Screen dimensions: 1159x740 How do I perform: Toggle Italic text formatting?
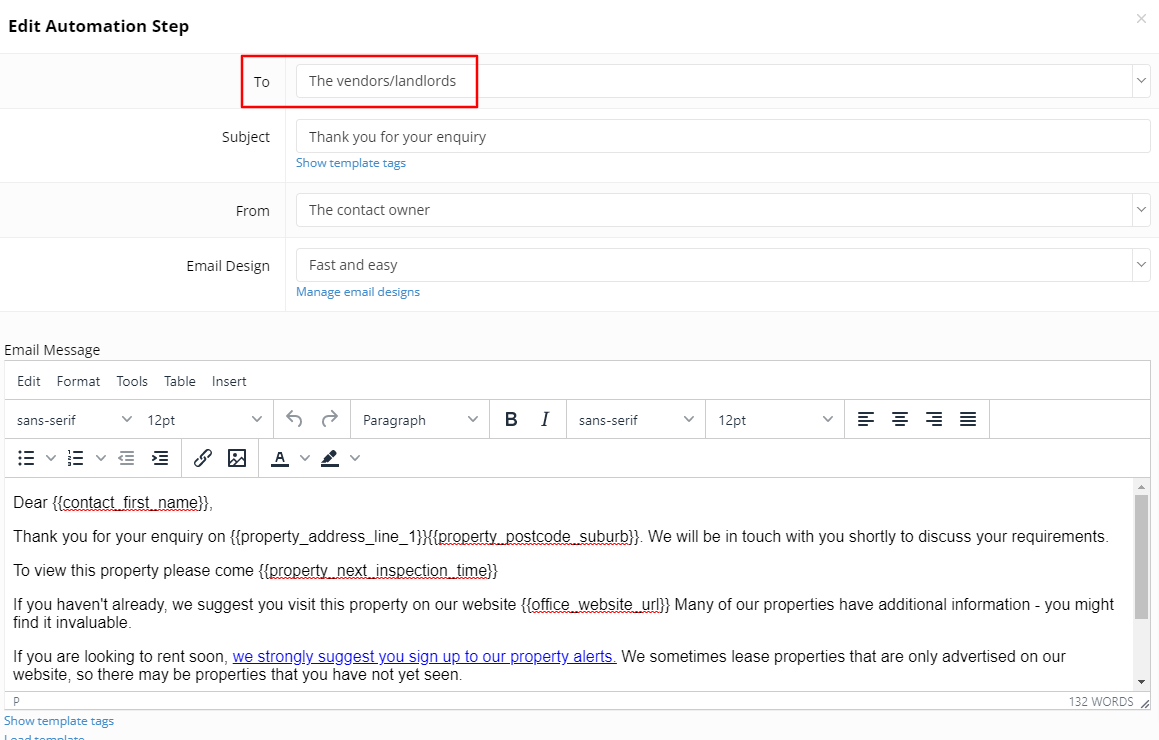coord(545,420)
